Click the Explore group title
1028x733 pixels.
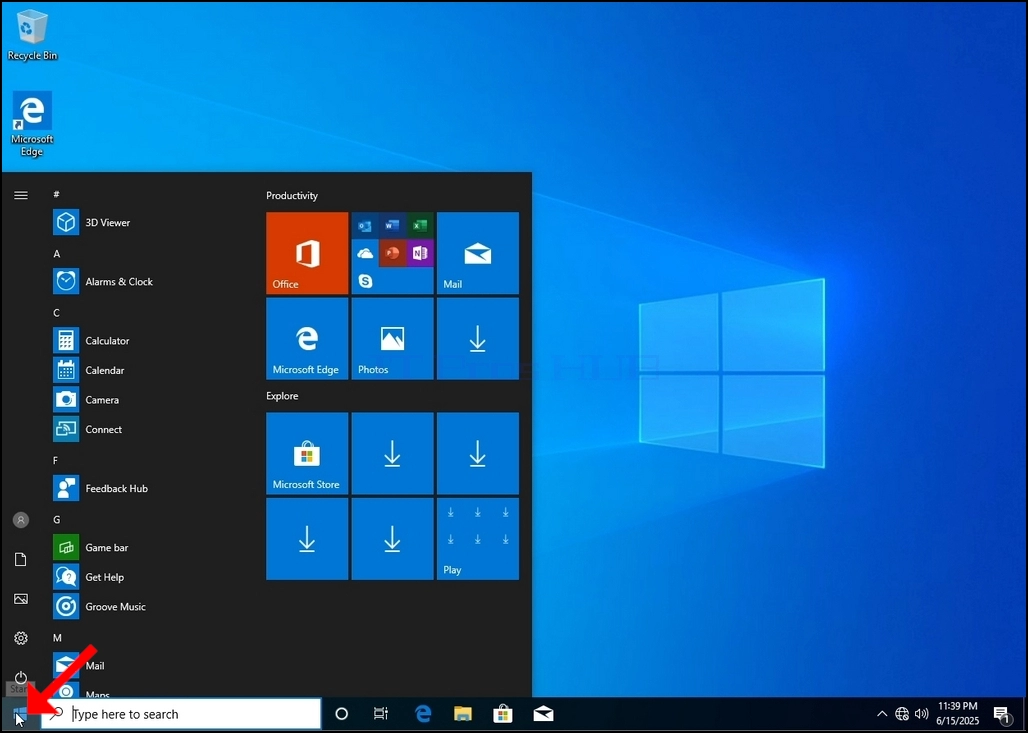tap(282, 396)
